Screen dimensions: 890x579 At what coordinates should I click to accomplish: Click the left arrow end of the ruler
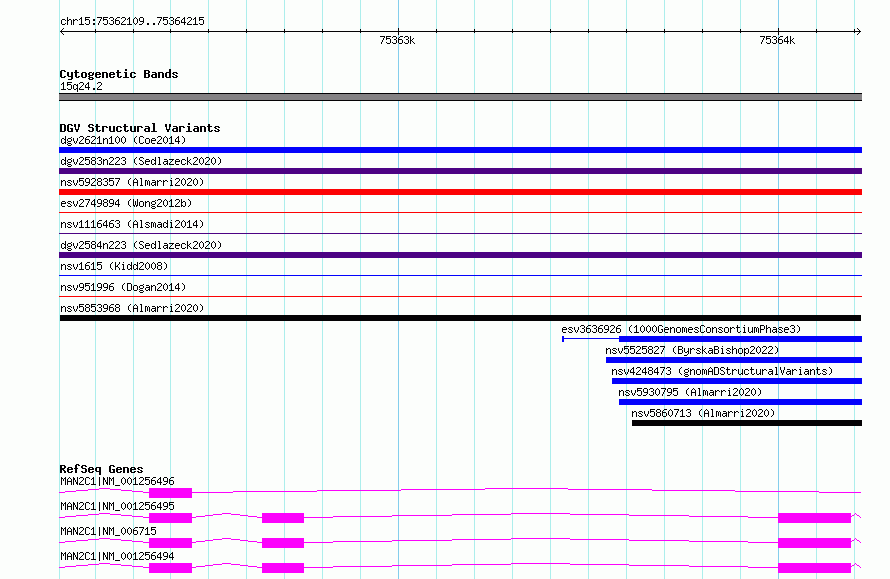(x=63, y=32)
